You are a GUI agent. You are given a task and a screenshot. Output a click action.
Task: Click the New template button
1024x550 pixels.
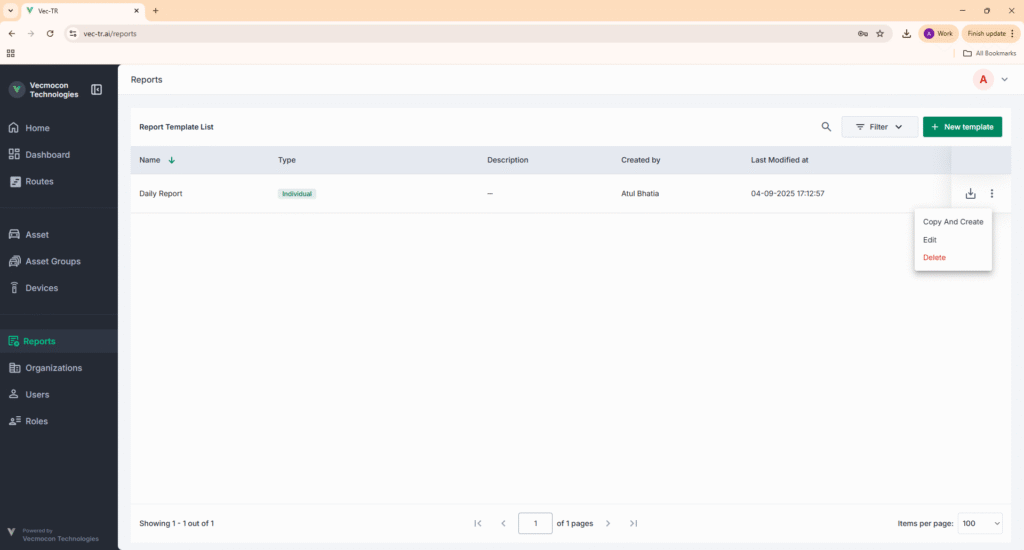(962, 127)
